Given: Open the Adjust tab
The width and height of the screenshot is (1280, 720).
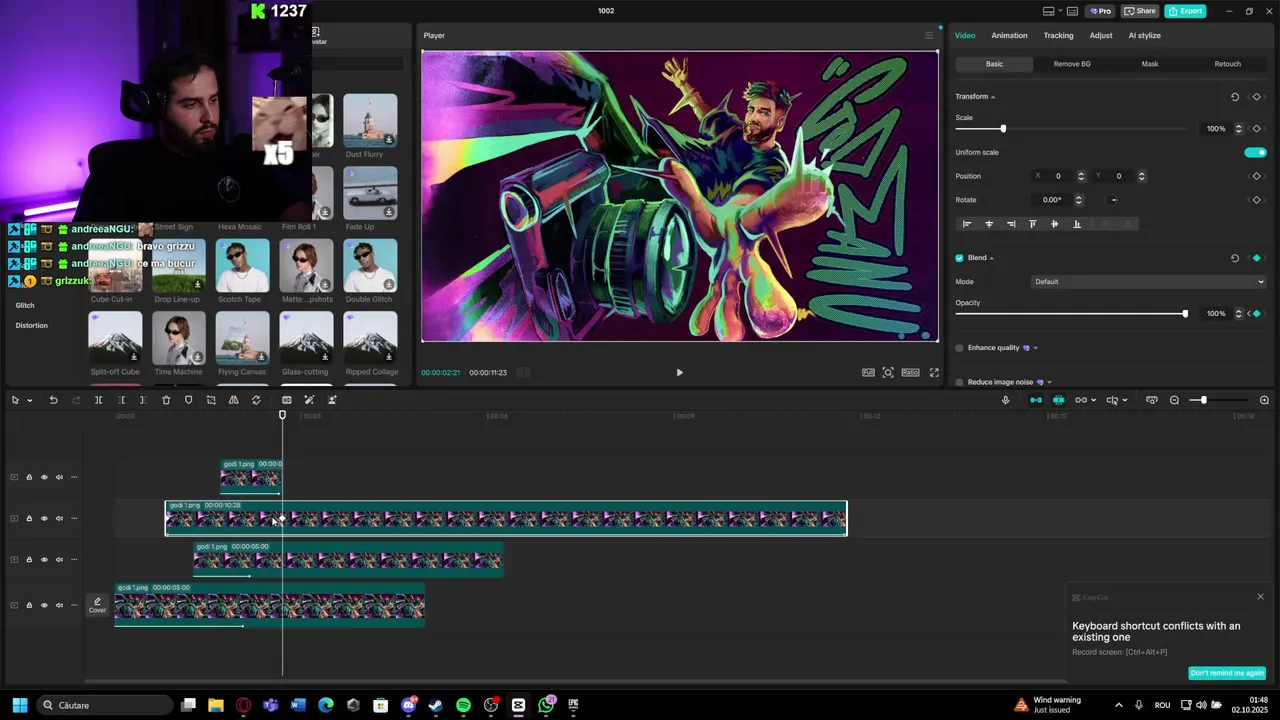Looking at the screenshot, I should [1101, 35].
